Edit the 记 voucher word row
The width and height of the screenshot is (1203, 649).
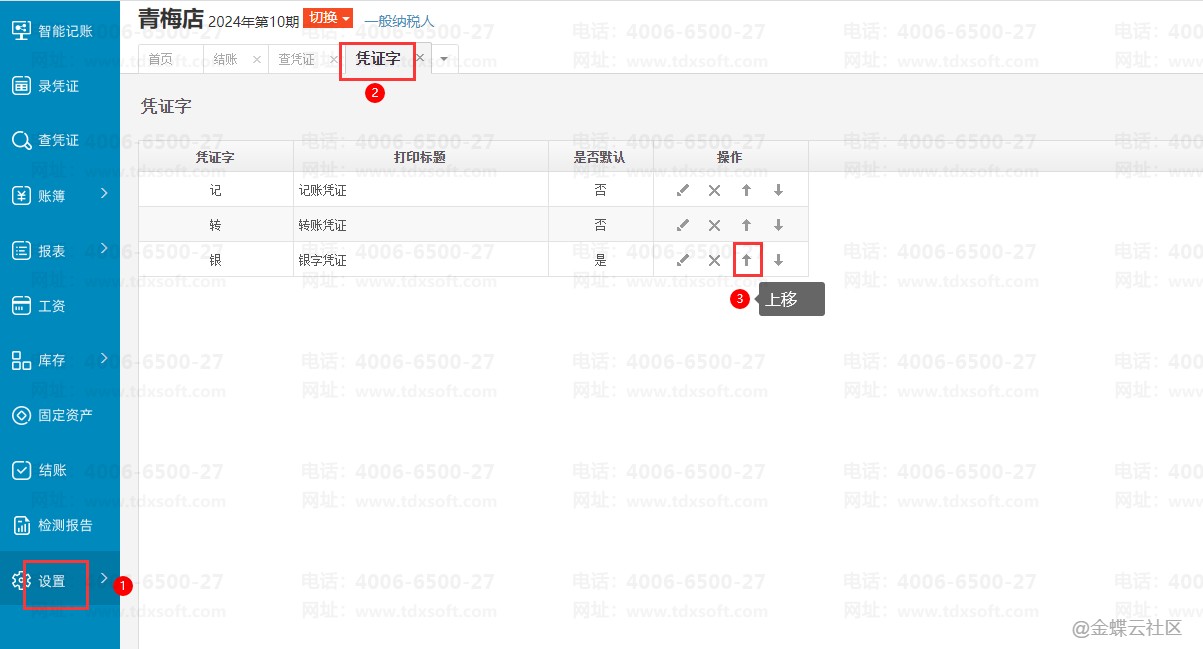tap(683, 190)
